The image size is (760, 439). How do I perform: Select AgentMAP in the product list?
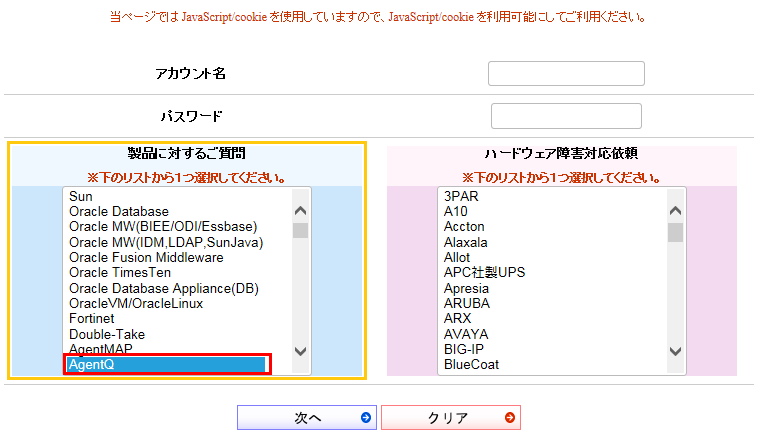[100, 349]
